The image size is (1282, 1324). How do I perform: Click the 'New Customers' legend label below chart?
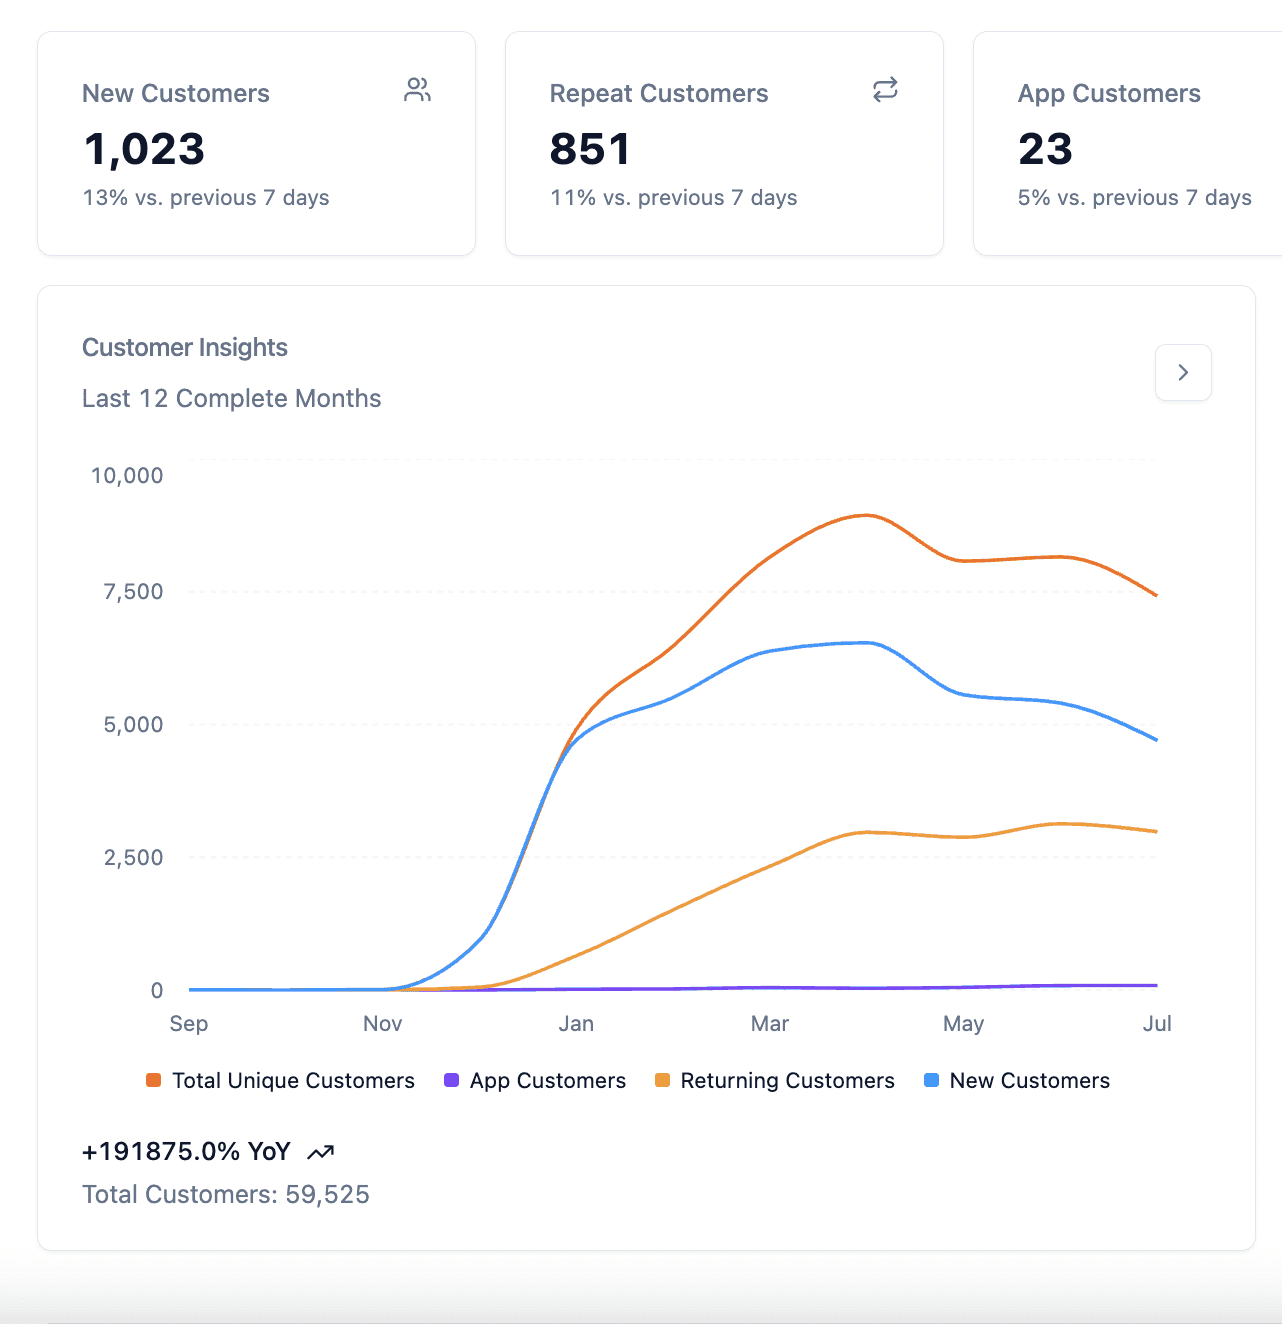point(1030,1081)
